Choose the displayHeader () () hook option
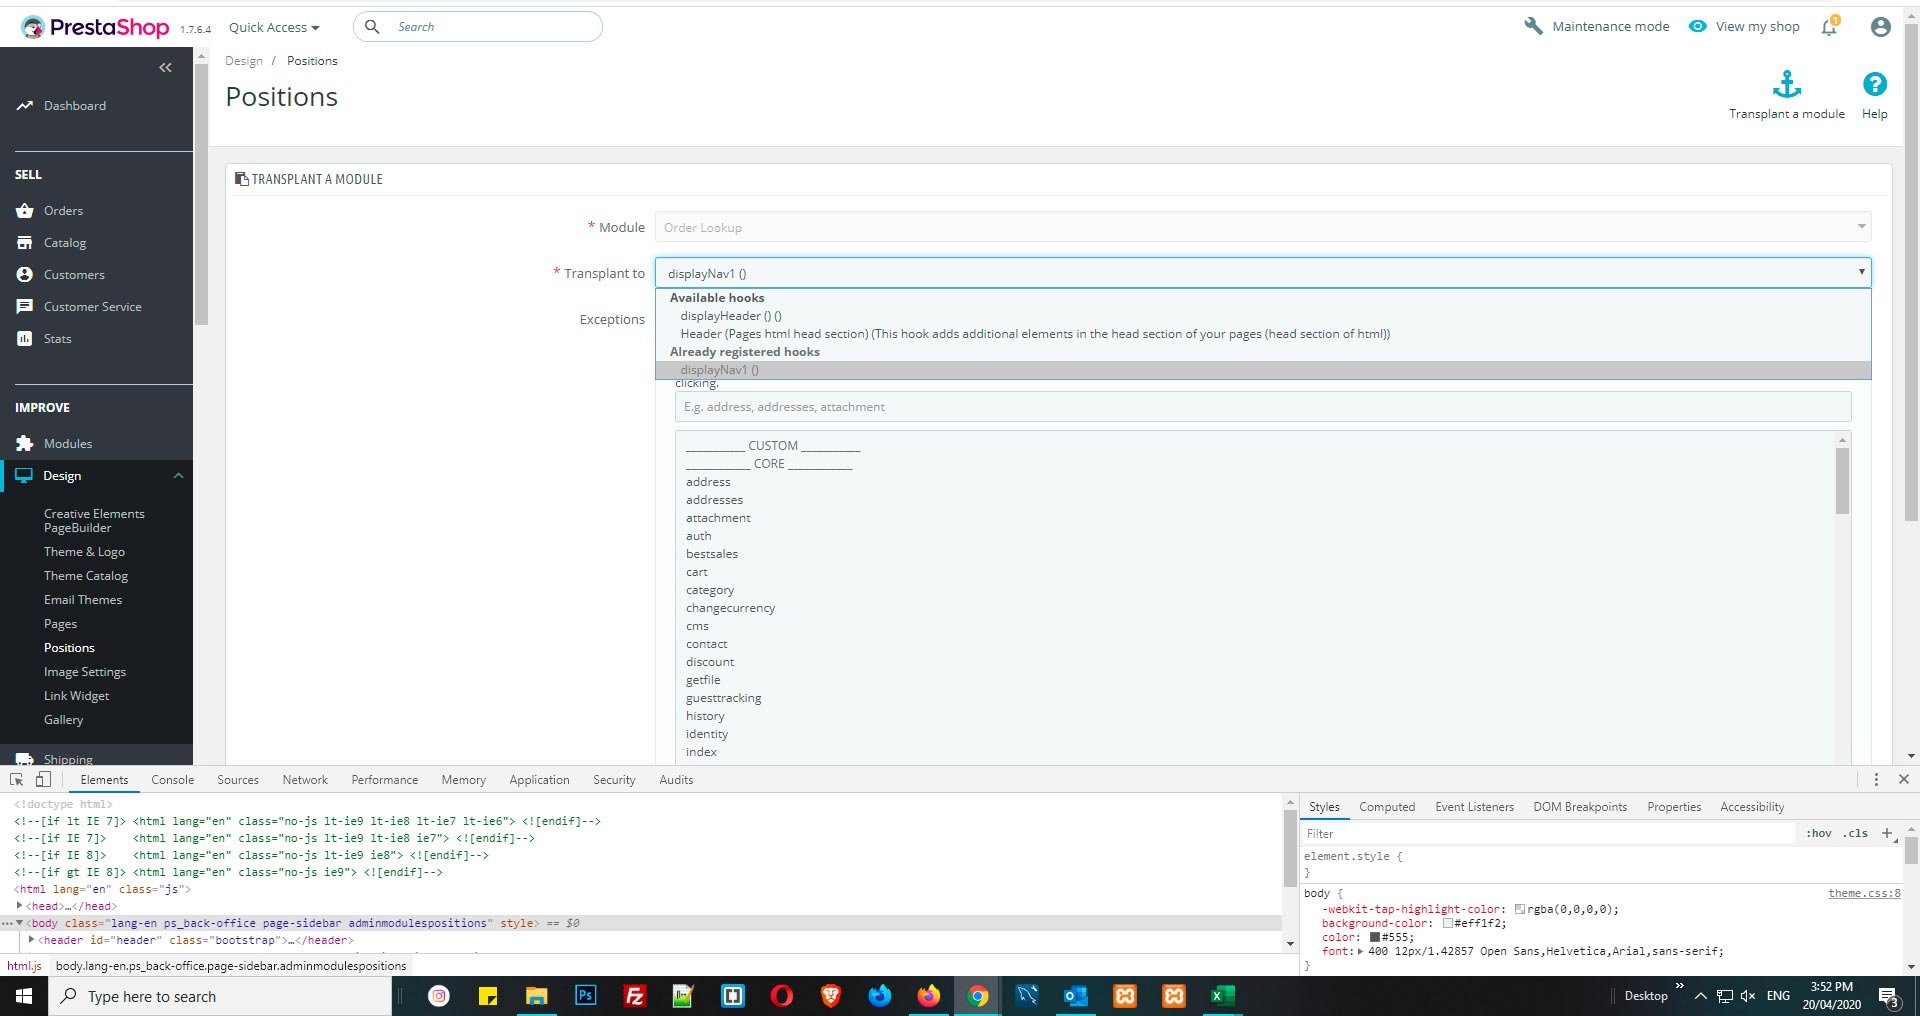This screenshot has height=1016, width=1920. [1263, 316]
